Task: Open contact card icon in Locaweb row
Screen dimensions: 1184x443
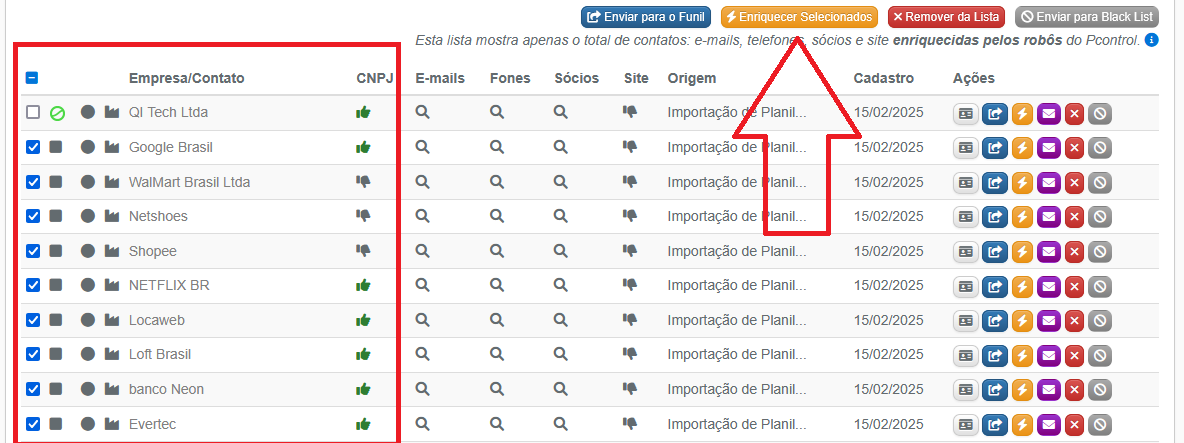Action: tap(966, 321)
